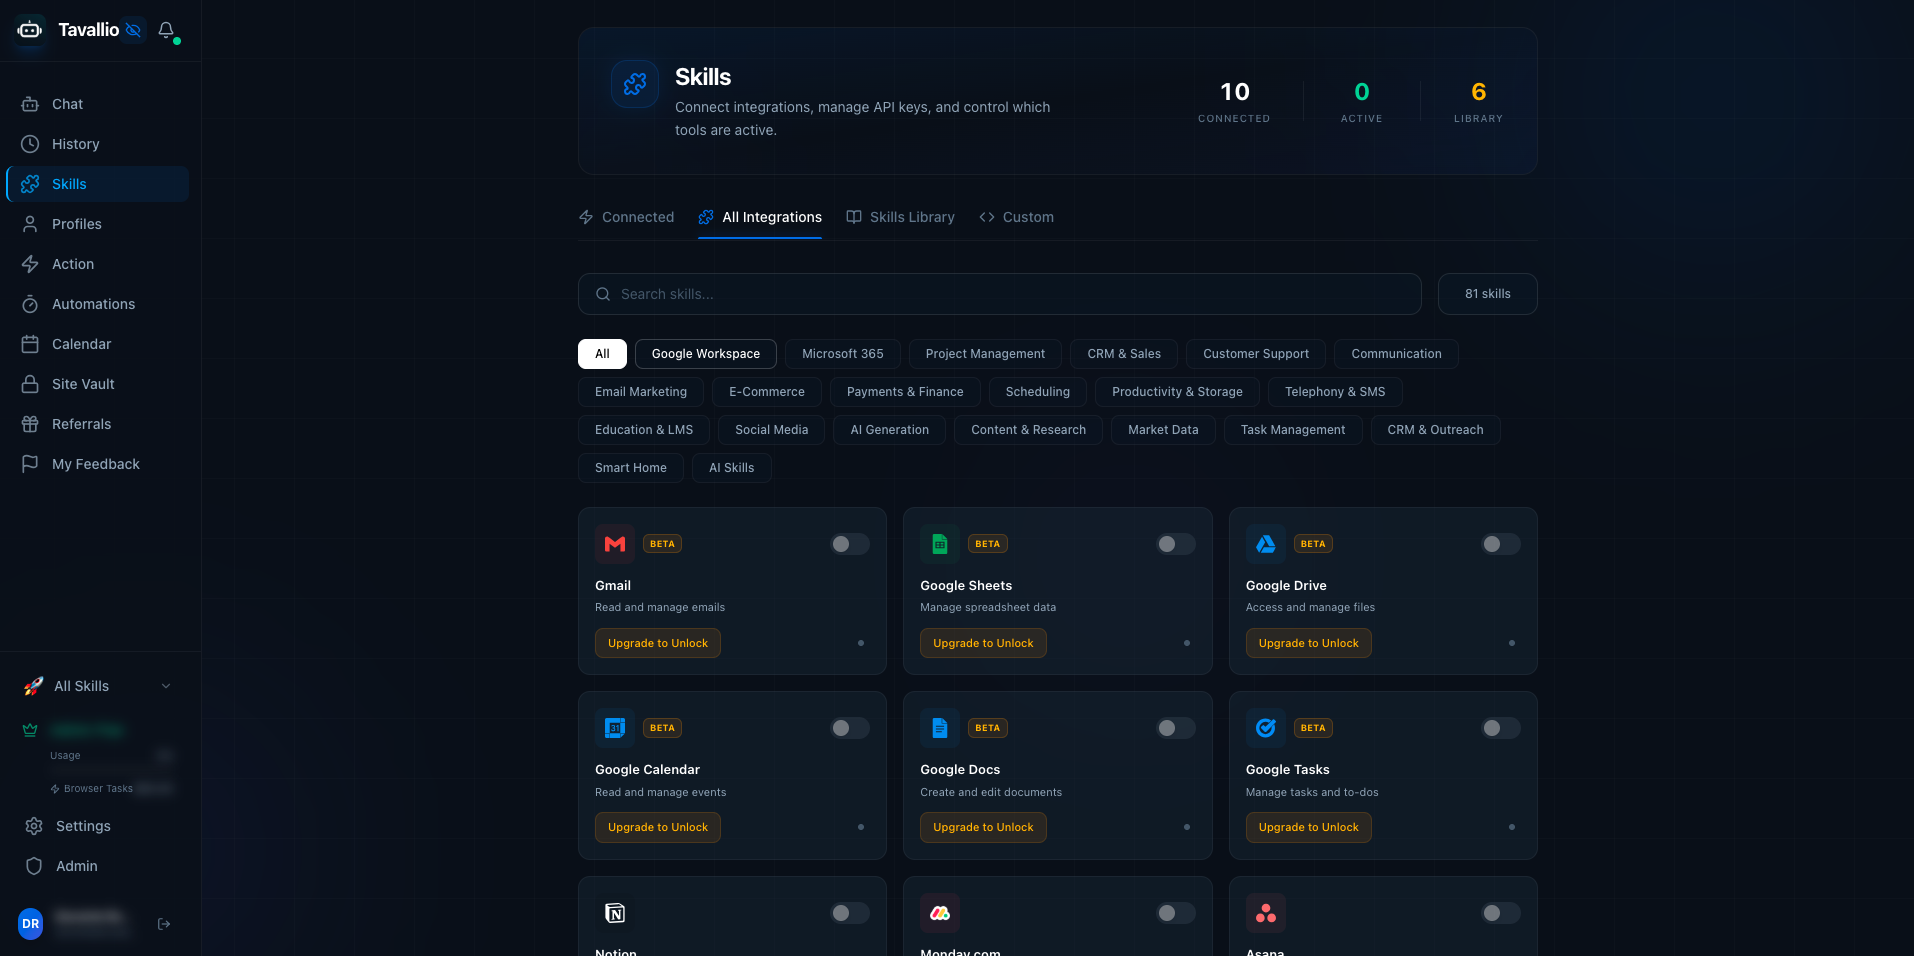Toggle the Notion integration

point(850,913)
